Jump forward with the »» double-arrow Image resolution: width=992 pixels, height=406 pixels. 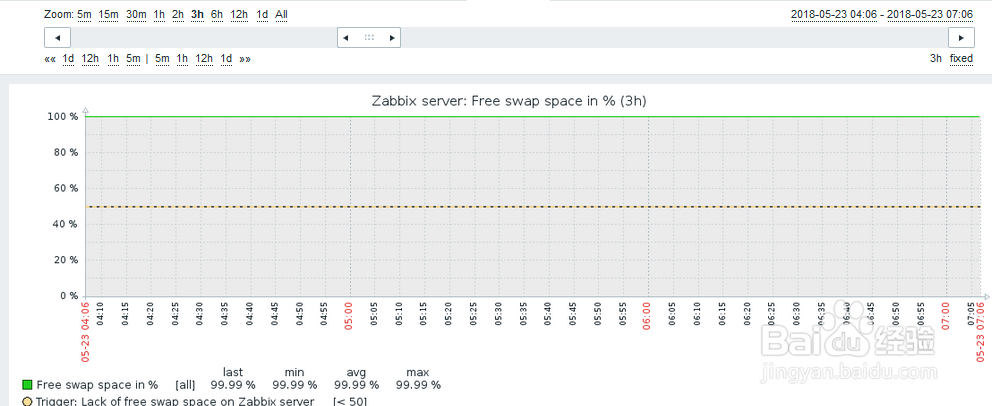[x=245, y=58]
